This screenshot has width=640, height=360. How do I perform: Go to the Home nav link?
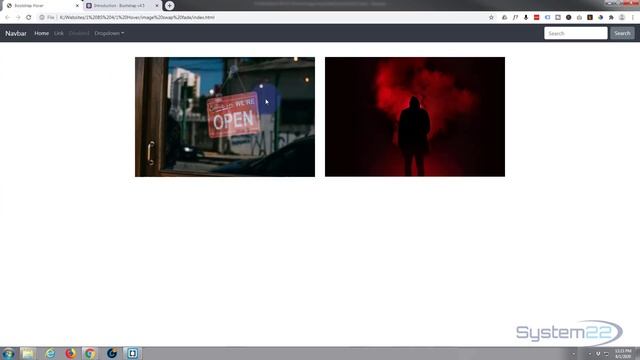point(42,33)
